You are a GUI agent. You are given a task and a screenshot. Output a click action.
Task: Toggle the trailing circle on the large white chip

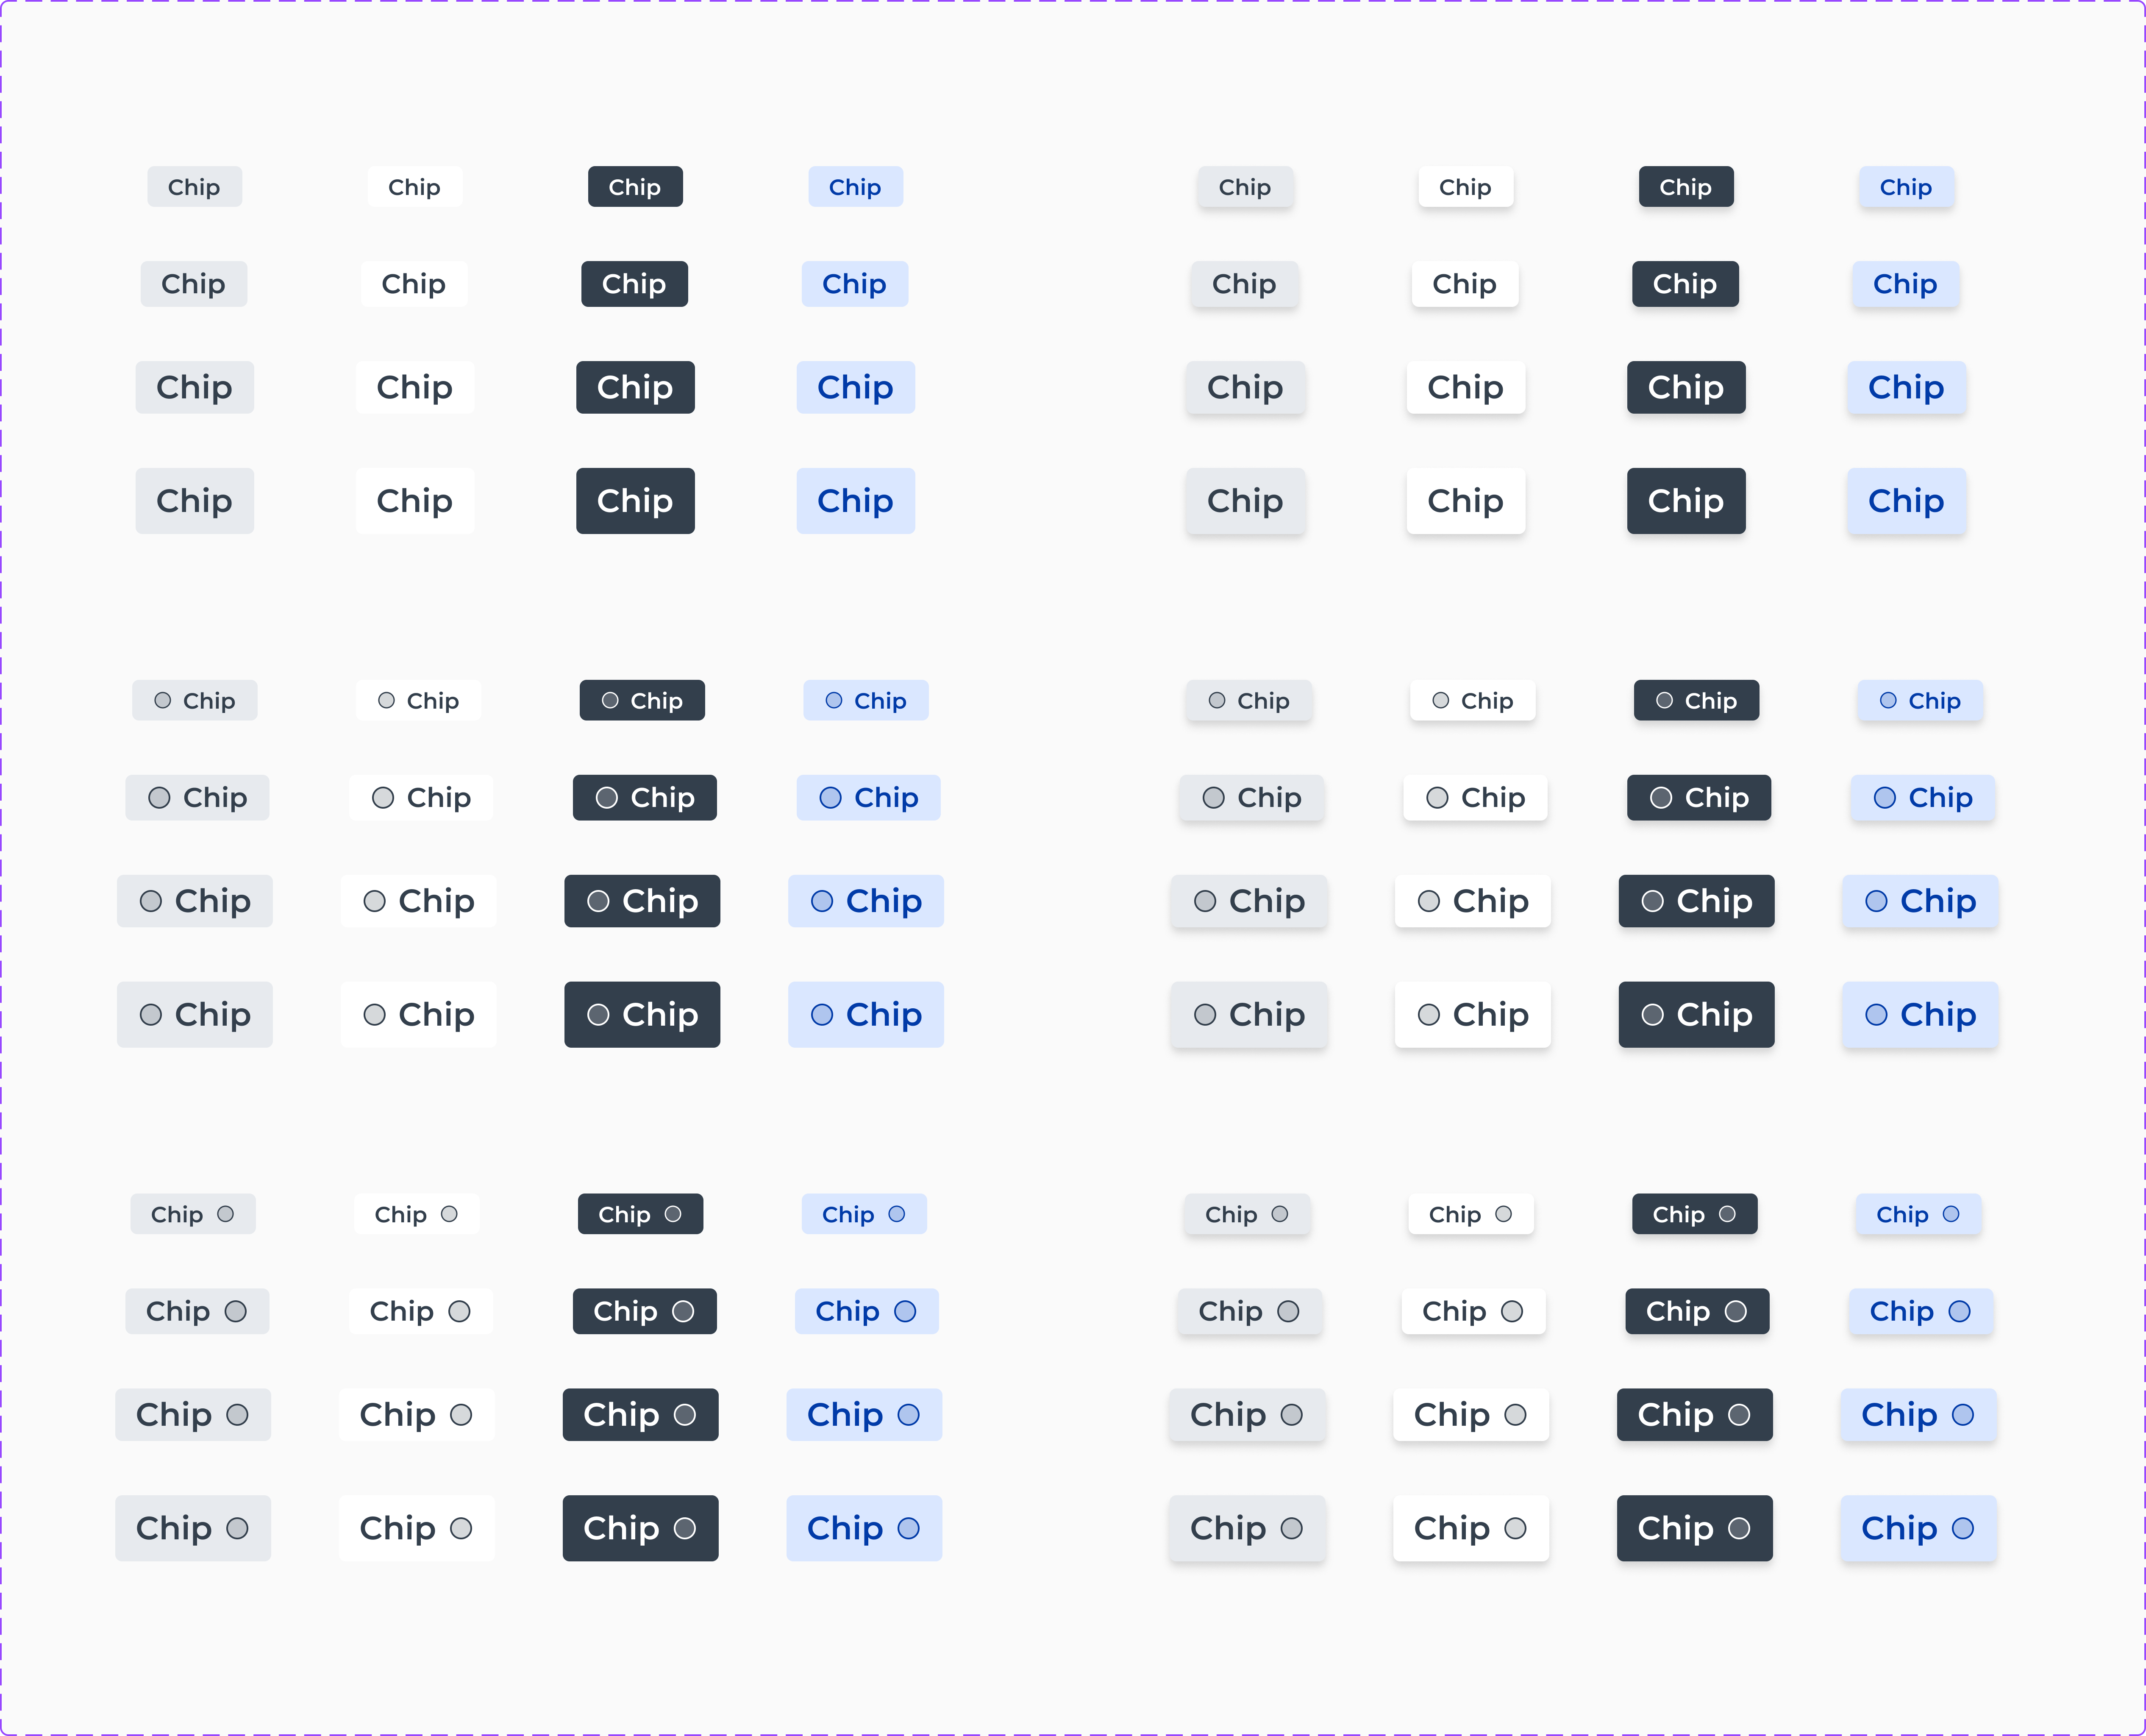click(462, 1415)
